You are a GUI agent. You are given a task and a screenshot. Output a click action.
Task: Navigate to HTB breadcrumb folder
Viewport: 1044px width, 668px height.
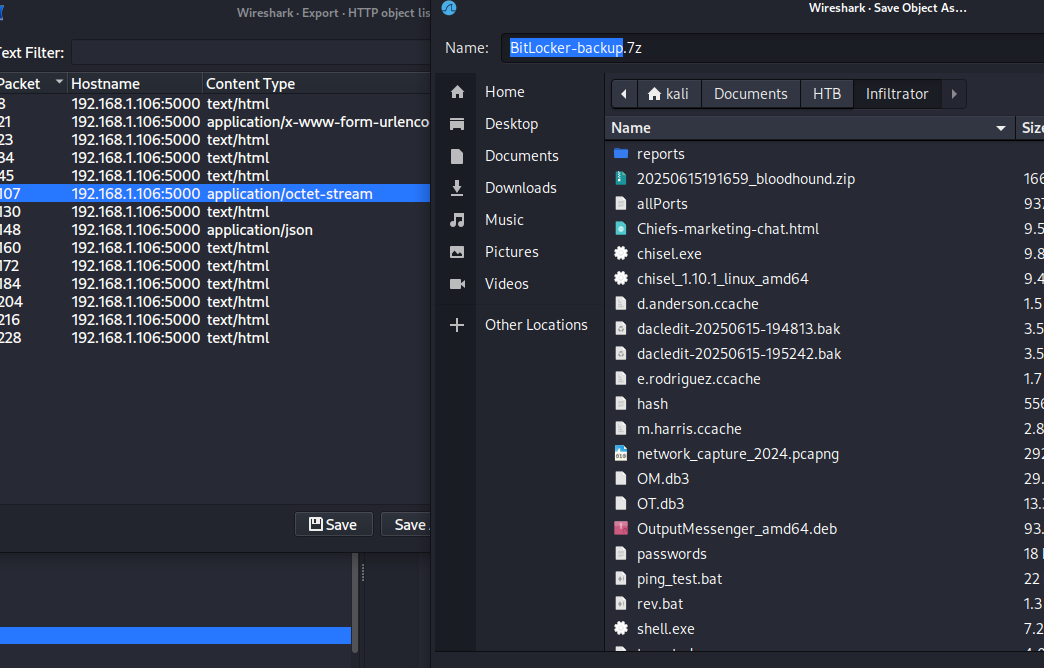pos(827,94)
